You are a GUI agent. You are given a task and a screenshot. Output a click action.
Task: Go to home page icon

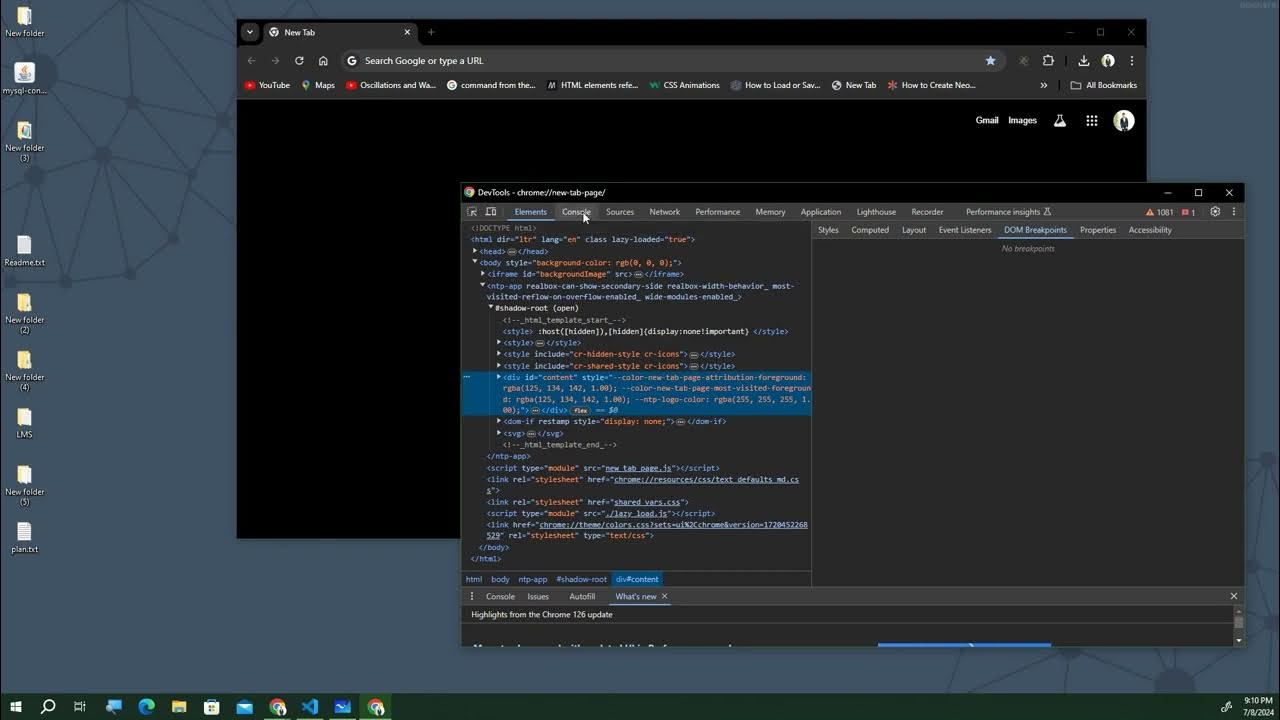click(x=323, y=61)
